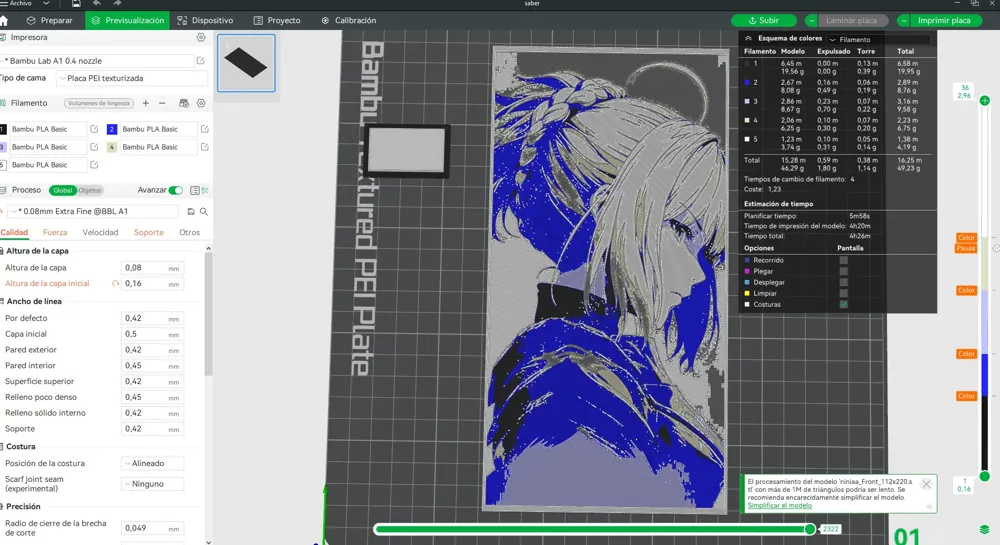The width and height of the screenshot is (1000, 545).
Task: Search process settings magnifier icon
Action: tap(203, 212)
